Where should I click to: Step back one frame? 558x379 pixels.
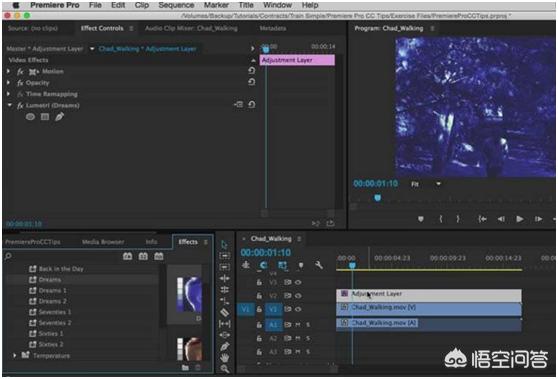(x=501, y=219)
